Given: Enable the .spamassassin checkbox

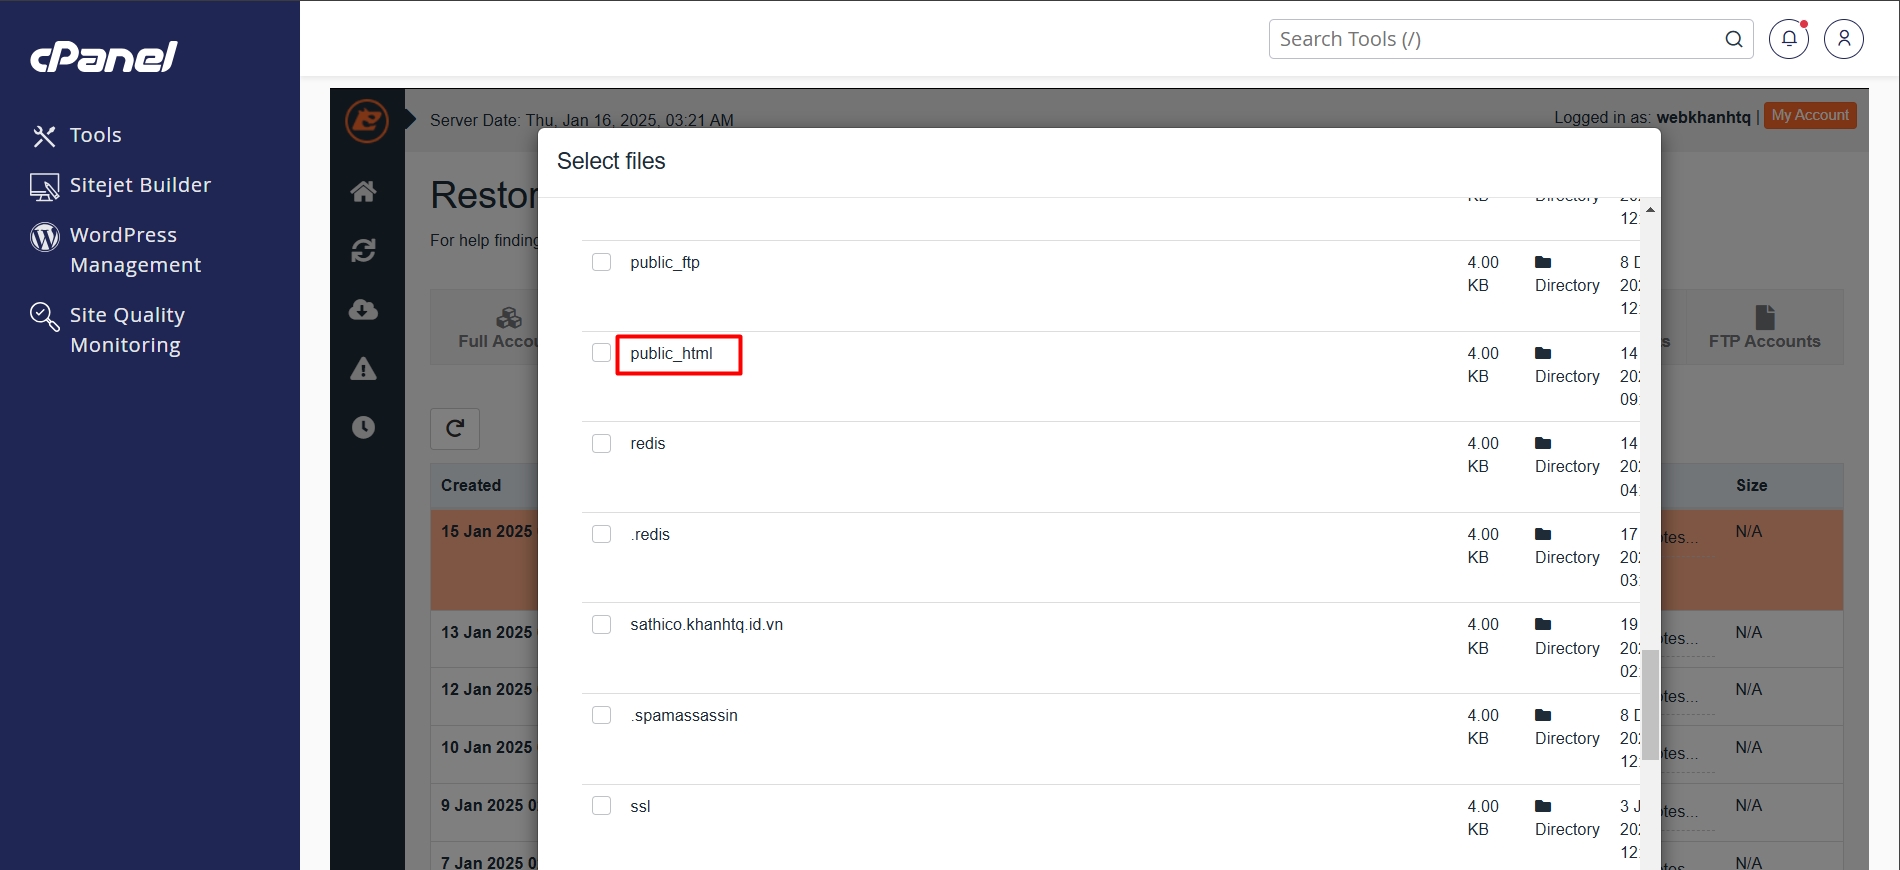Looking at the screenshot, I should click(x=601, y=715).
